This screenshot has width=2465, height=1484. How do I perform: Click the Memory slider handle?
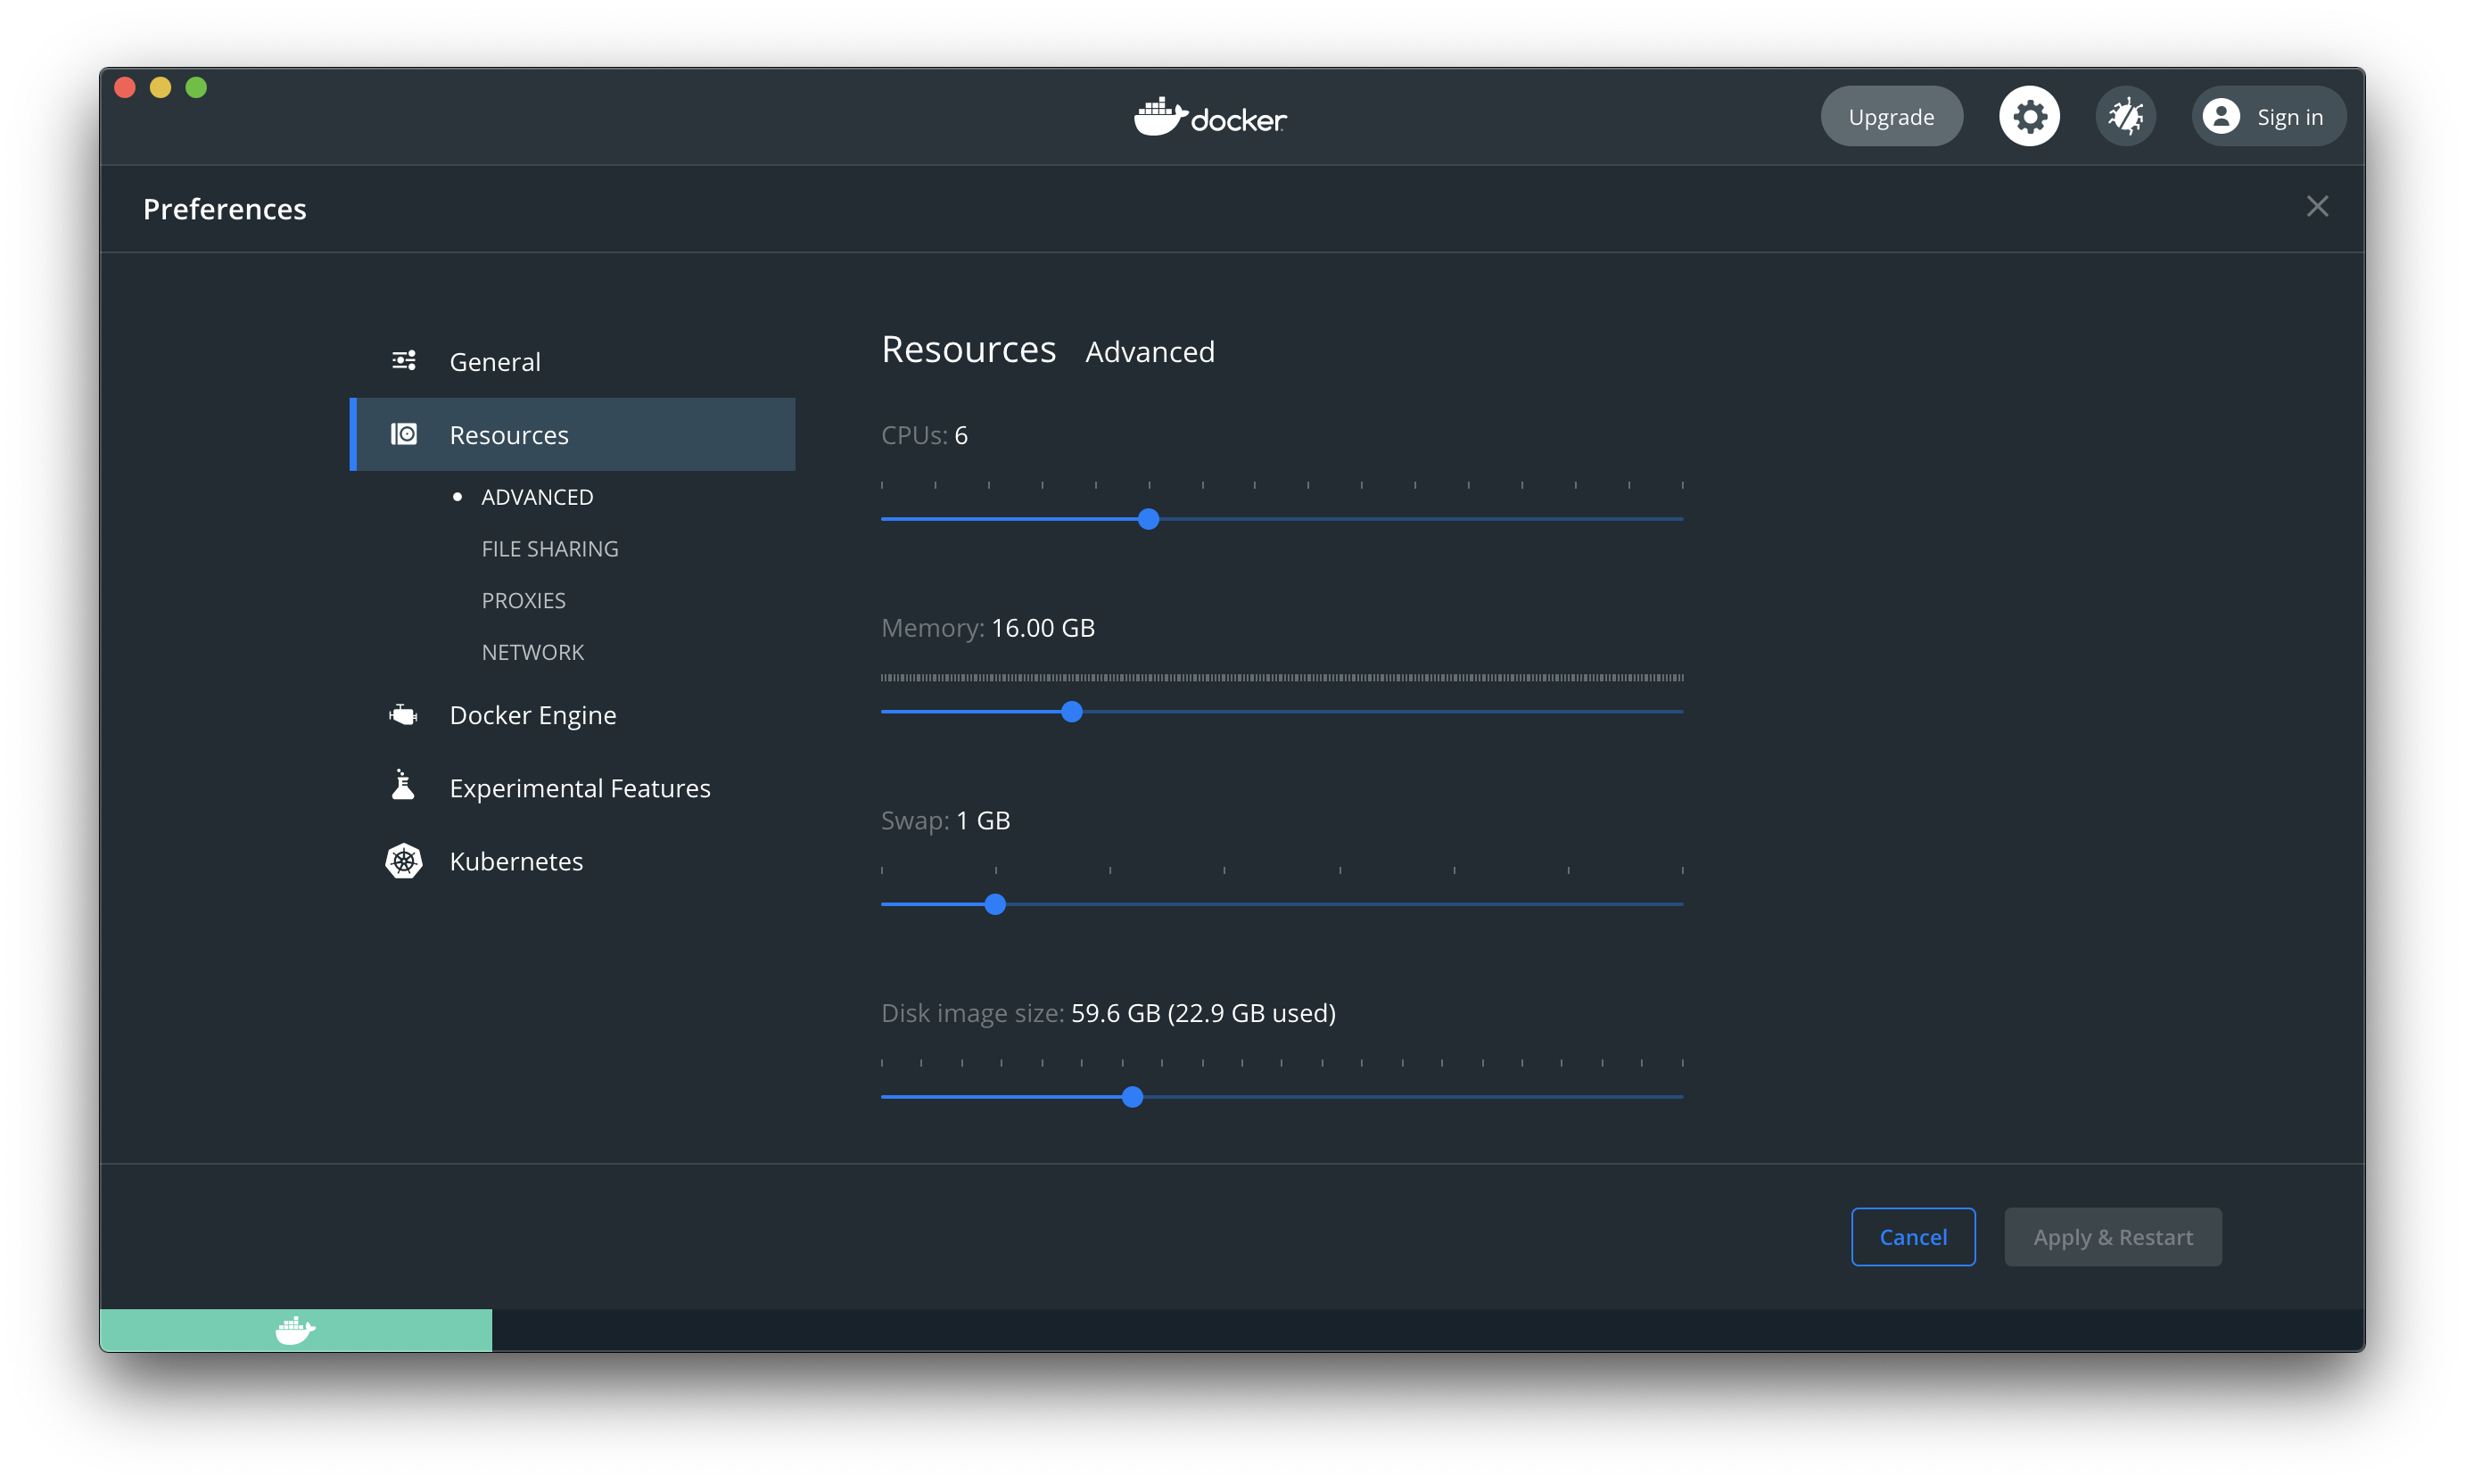tap(1071, 712)
